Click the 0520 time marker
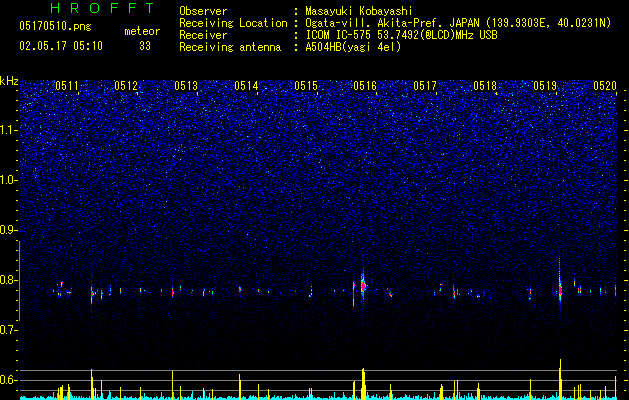 tap(605, 86)
